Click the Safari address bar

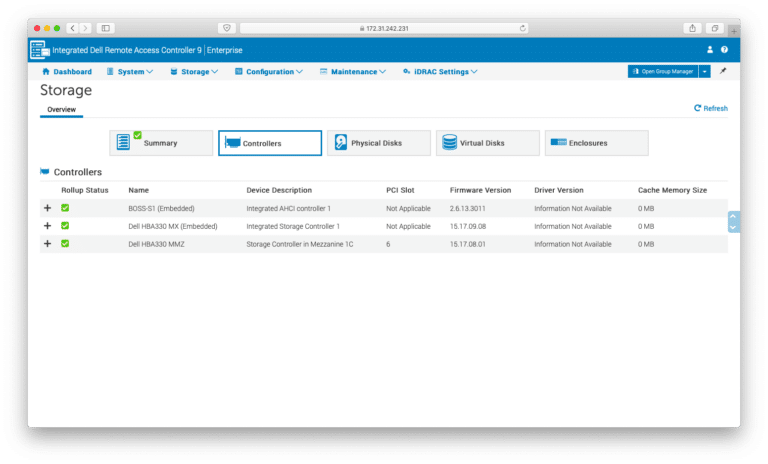click(384, 28)
